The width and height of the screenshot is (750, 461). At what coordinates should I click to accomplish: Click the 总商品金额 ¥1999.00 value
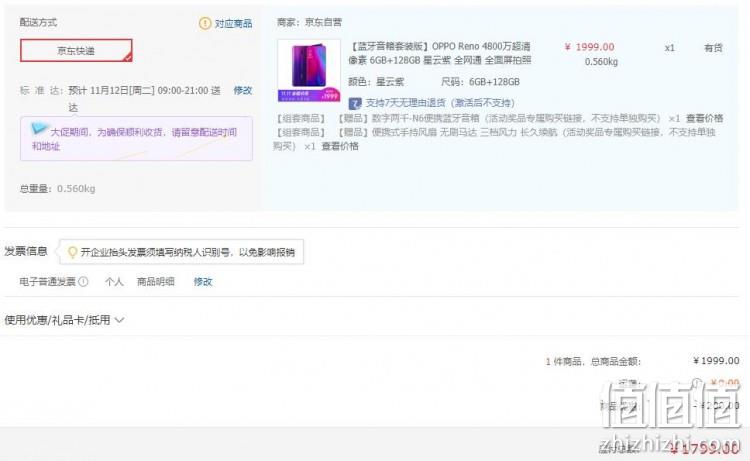tap(716, 361)
